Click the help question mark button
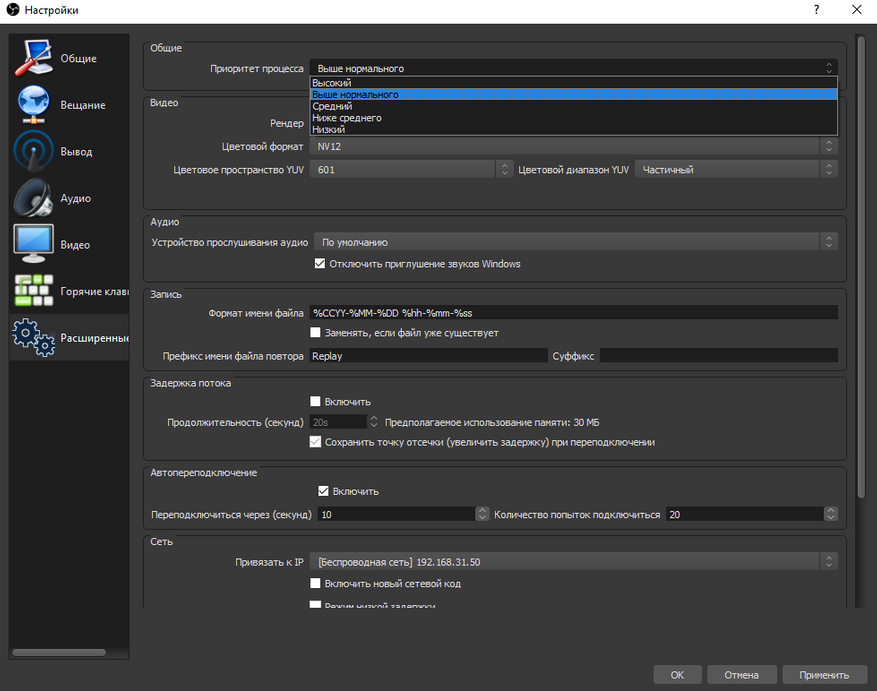This screenshot has height=691, width=877. click(816, 10)
